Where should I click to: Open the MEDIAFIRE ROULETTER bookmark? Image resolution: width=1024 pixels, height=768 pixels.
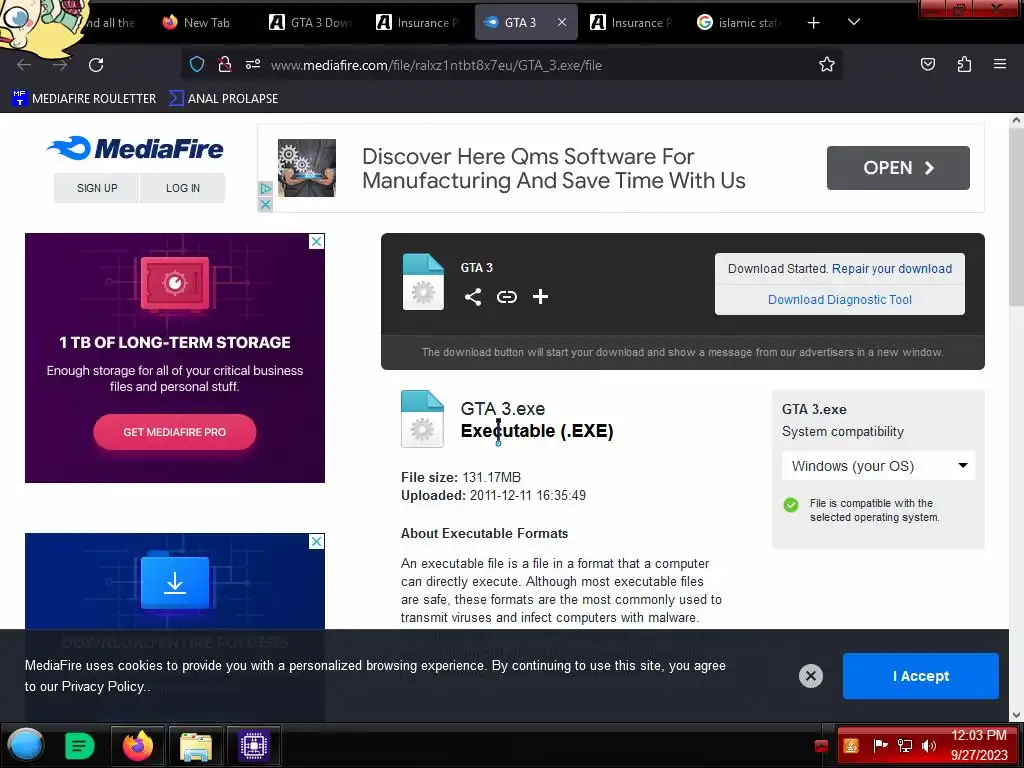pos(84,99)
